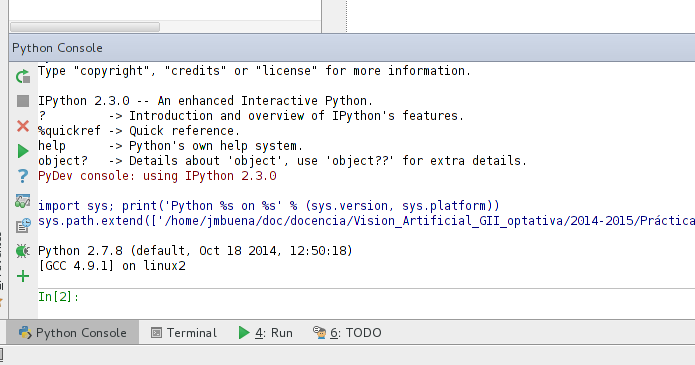
Task: Click '? -> Introduction and overview' line
Action: (251, 116)
